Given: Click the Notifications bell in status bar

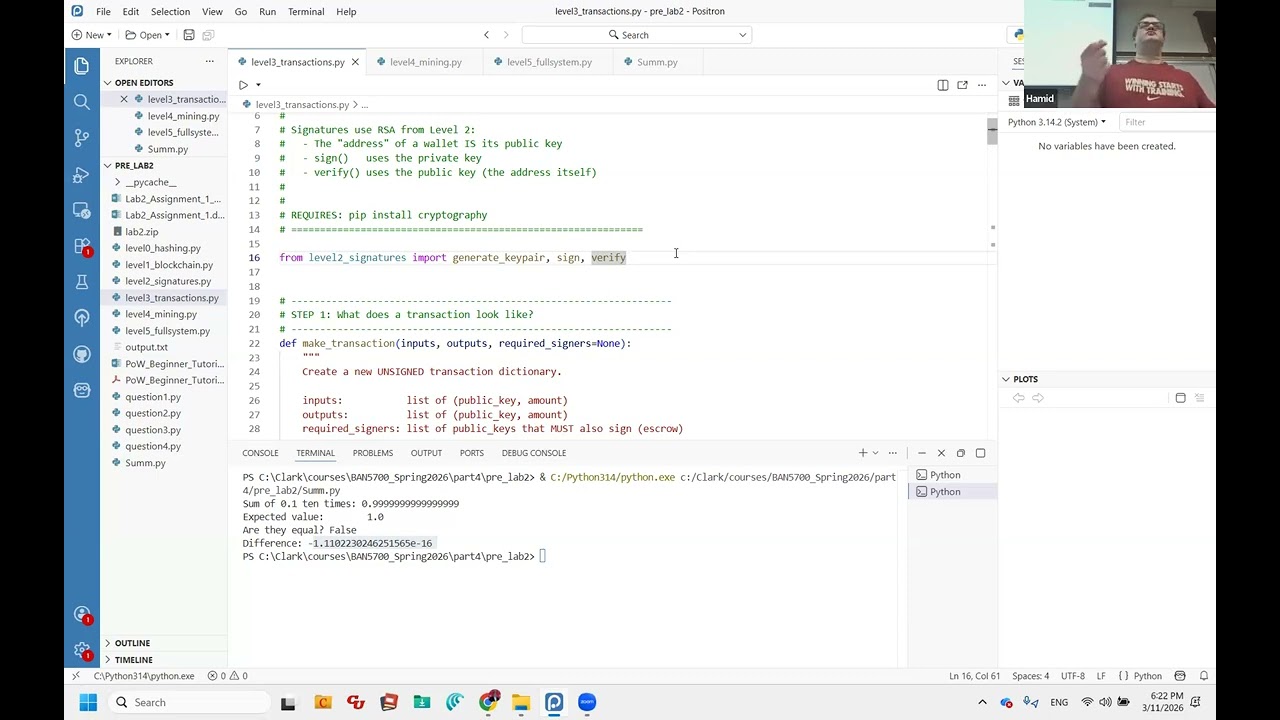Looking at the screenshot, I should (x=1204, y=676).
